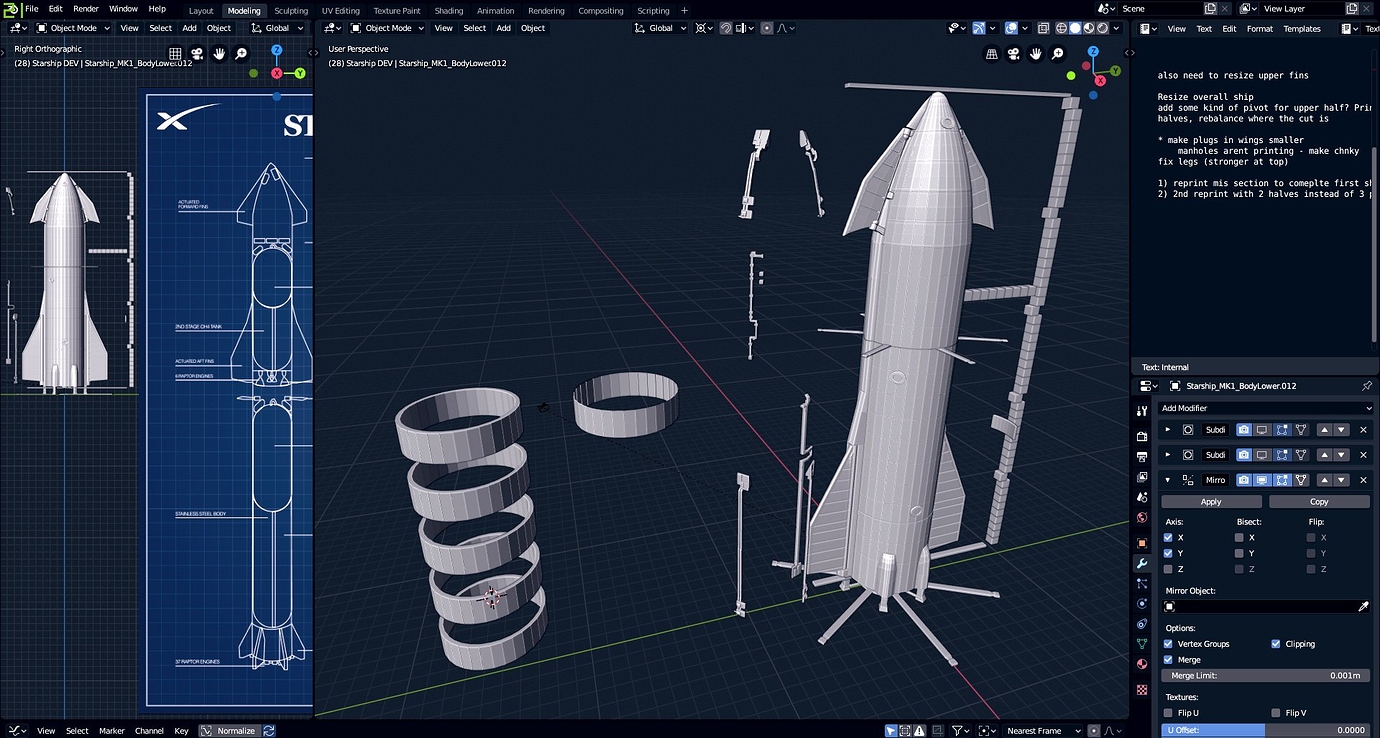Move the Mirror modifier up
This screenshot has width=1380, height=738.
[x=1326, y=480]
